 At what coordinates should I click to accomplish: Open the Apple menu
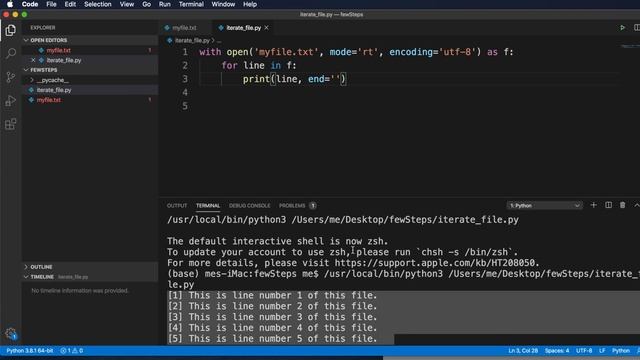pyautogui.click(x=10, y=4)
